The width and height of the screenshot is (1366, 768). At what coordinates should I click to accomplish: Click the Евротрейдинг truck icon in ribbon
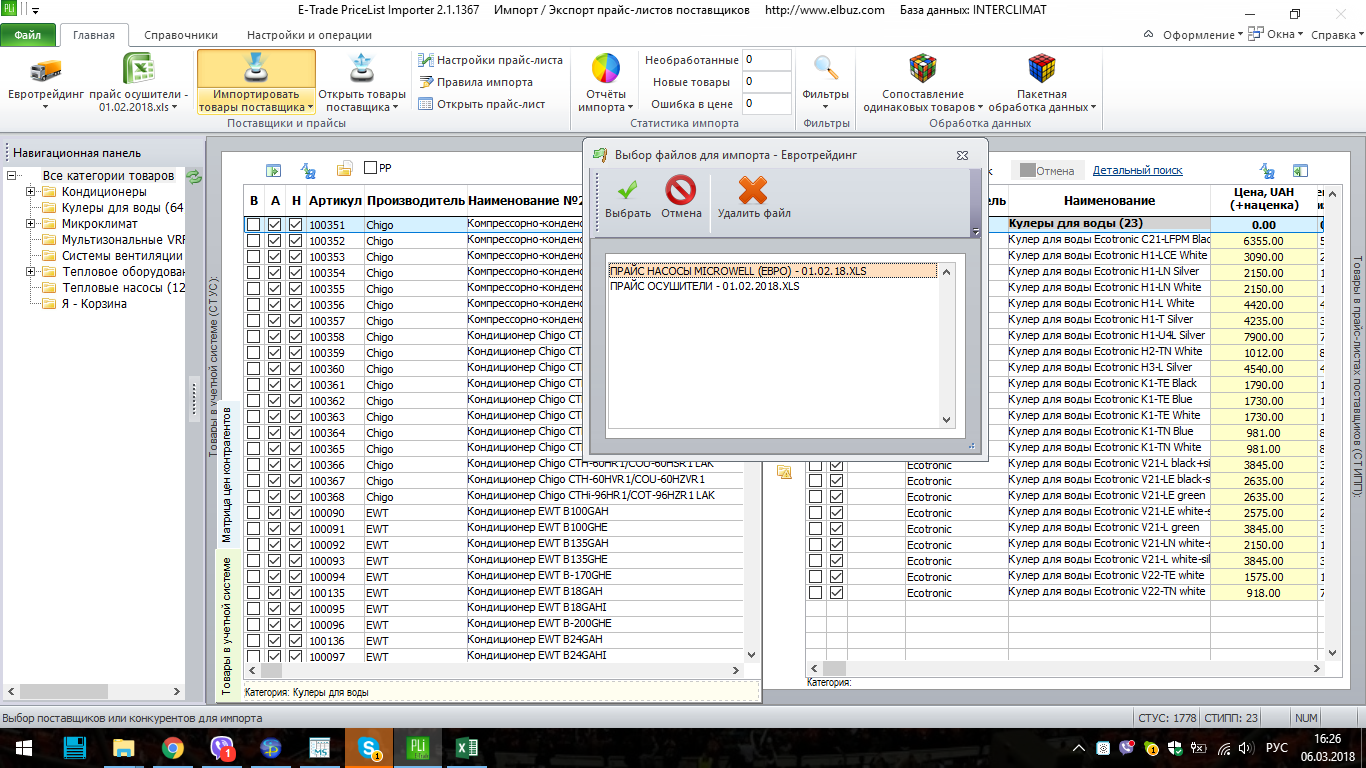tap(47, 70)
